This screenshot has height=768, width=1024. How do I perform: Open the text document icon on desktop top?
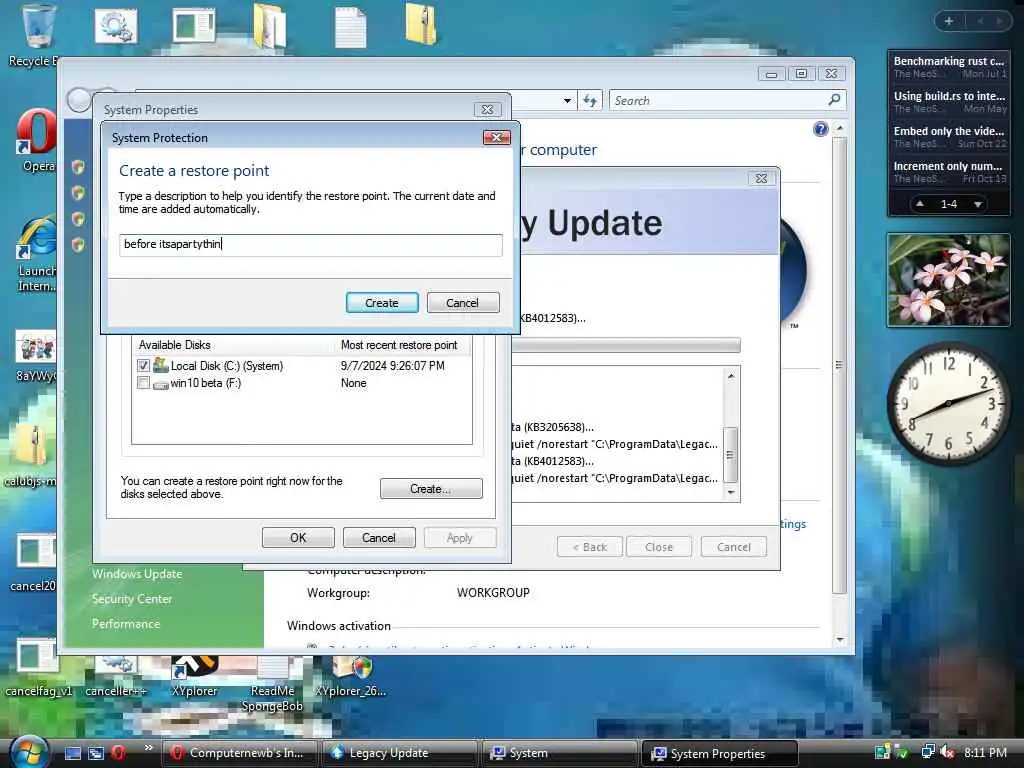pyautogui.click(x=350, y=27)
